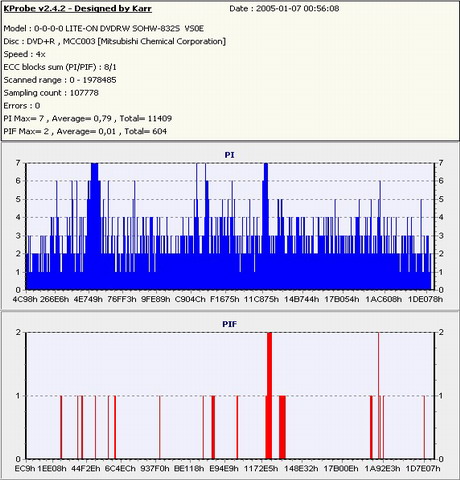Click PIF axis label 17B00Eh
The width and height of the screenshot is (460, 480).
(x=341, y=469)
